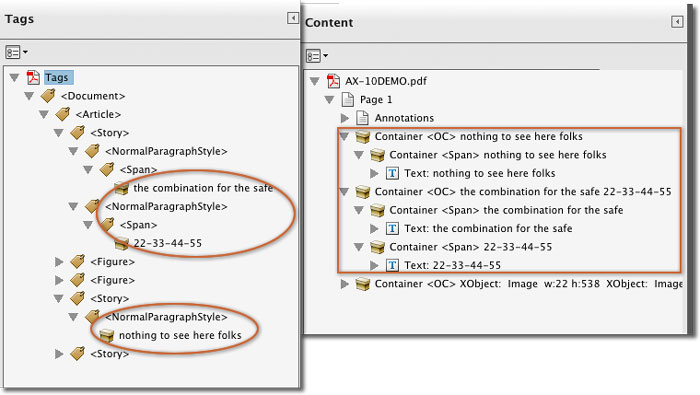Collapse Container <Span> nothing to see here folks
This screenshot has height=395, width=700.
click(359, 155)
